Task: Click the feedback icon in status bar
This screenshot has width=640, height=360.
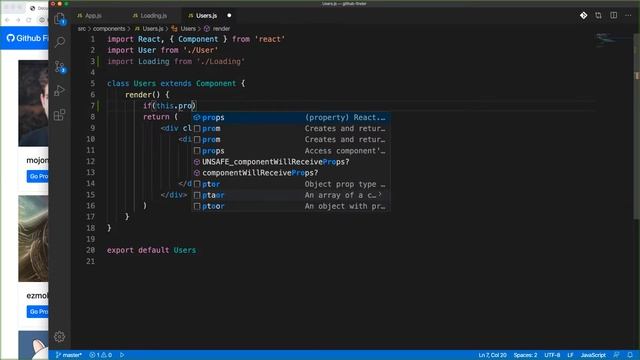Action: click(616, 355)
